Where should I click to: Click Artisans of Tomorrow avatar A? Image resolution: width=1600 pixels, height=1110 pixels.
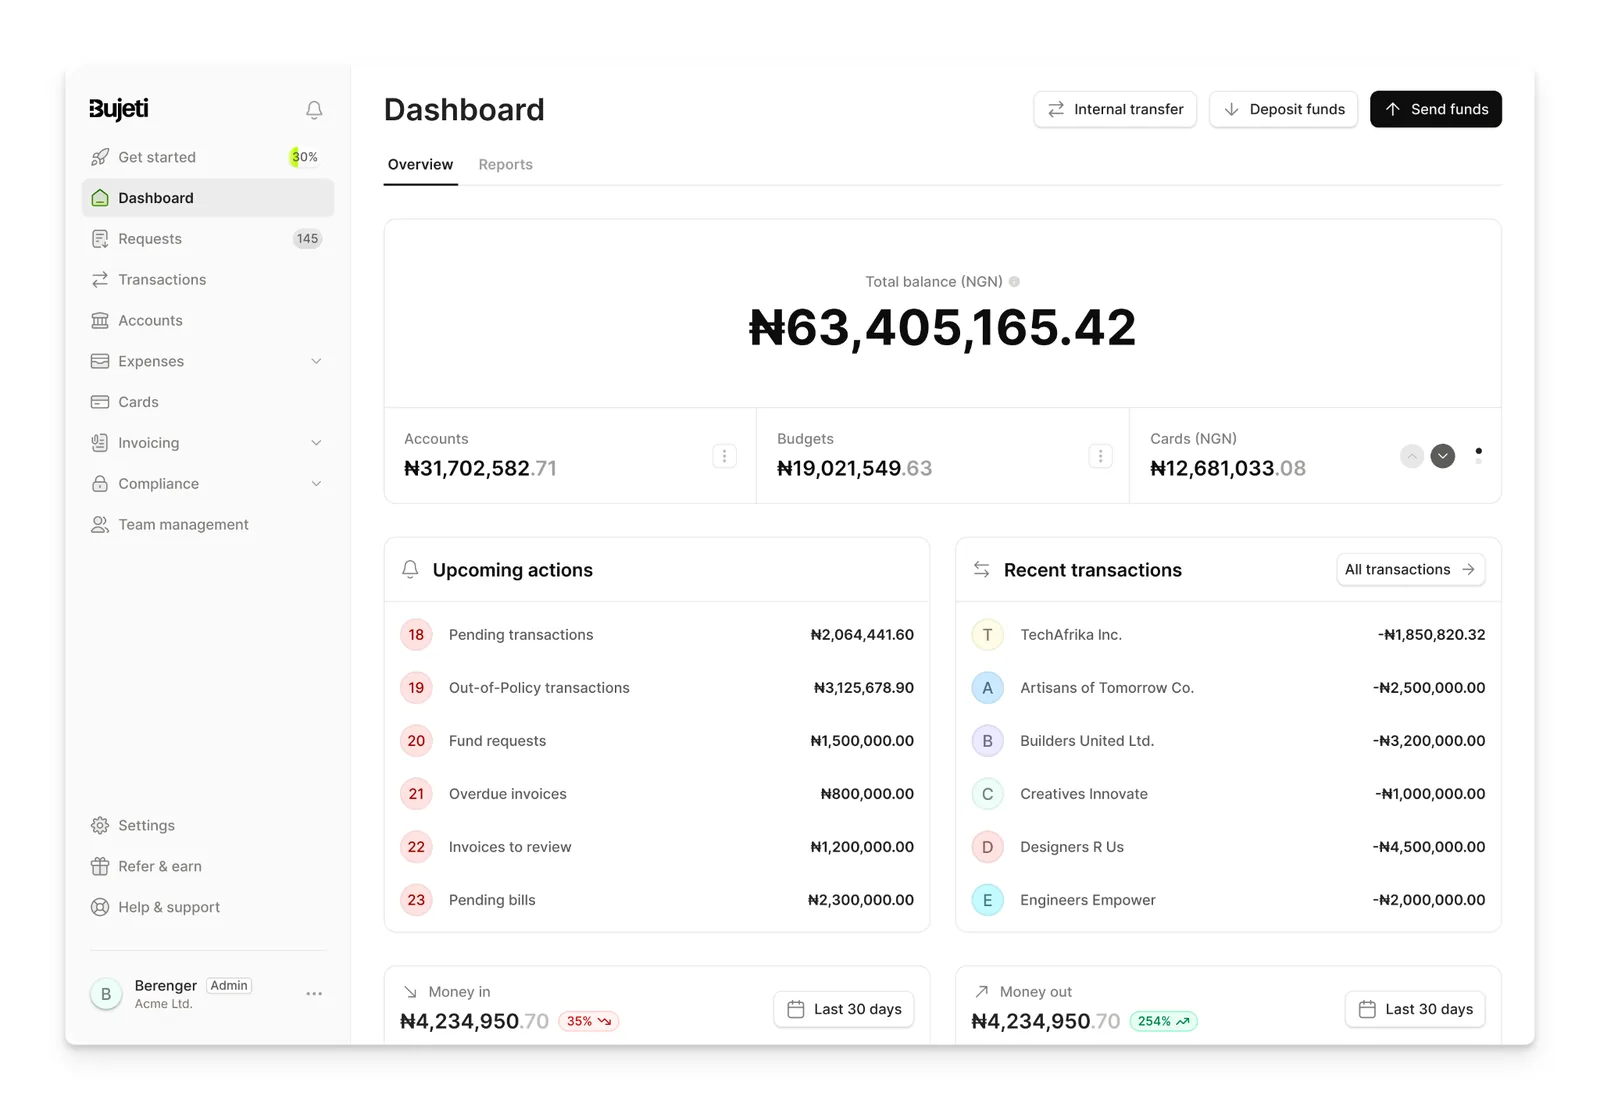(x=987, y=688)
